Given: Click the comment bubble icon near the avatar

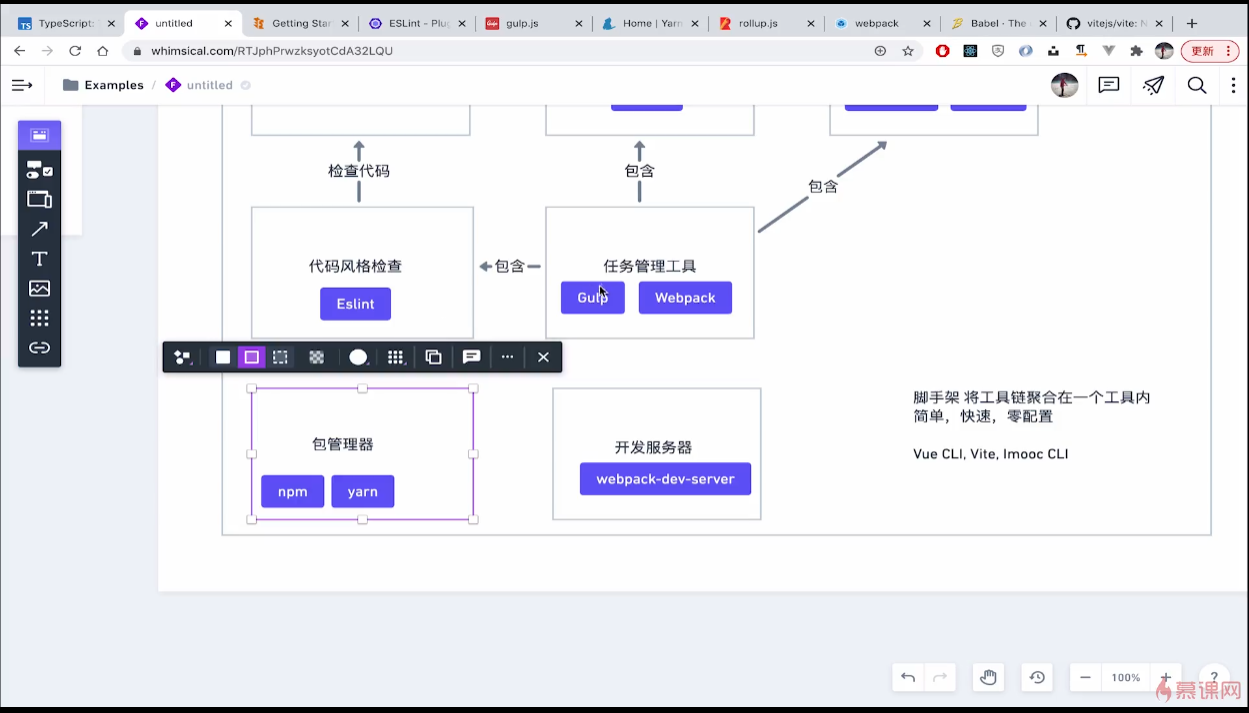Looking at the screenshot, I should click(1108, 85).
